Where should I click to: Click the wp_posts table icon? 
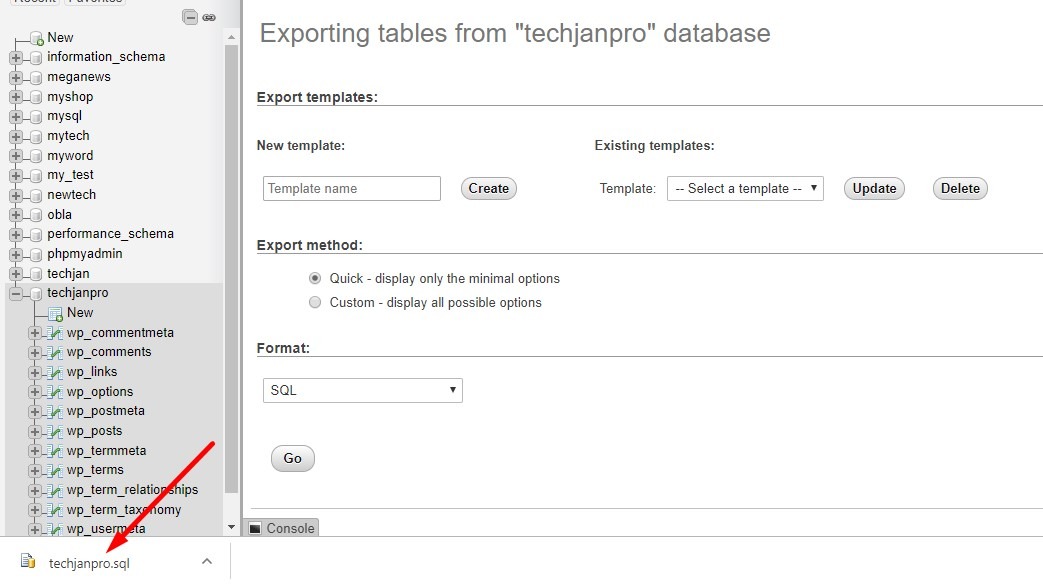tap(55, 431)
